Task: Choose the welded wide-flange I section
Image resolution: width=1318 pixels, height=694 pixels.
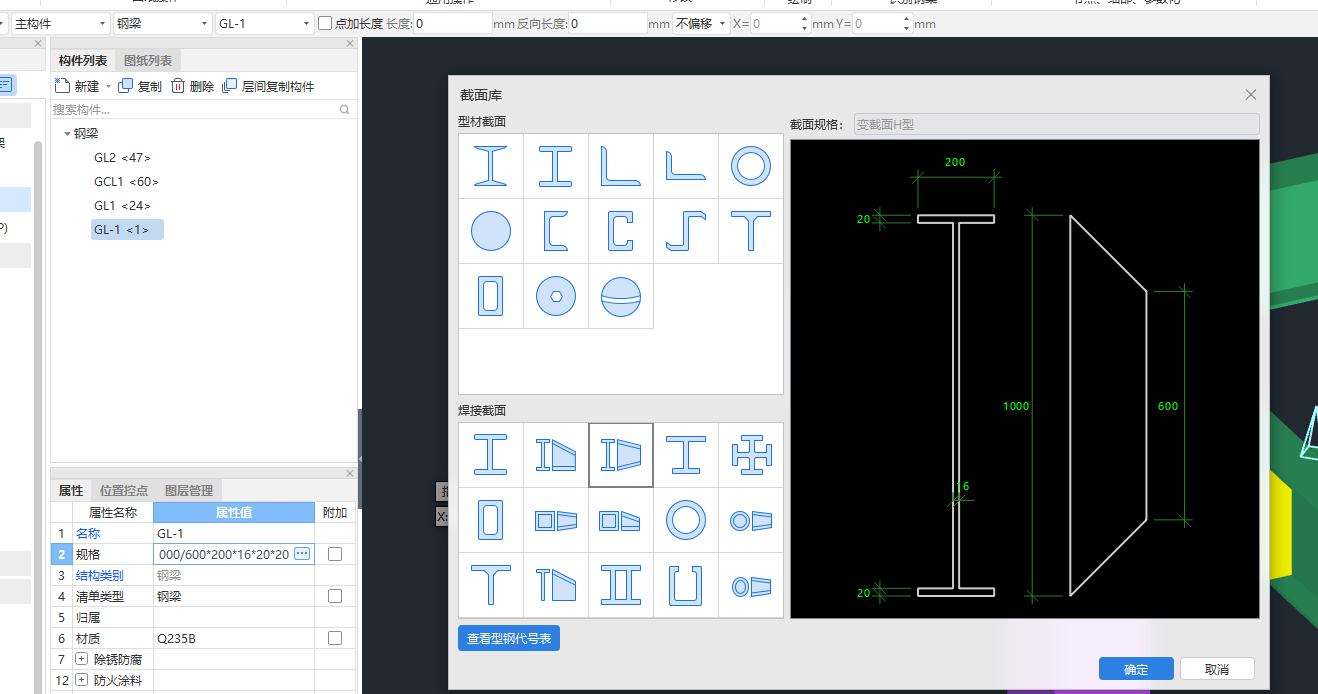Action: point(686,455)
